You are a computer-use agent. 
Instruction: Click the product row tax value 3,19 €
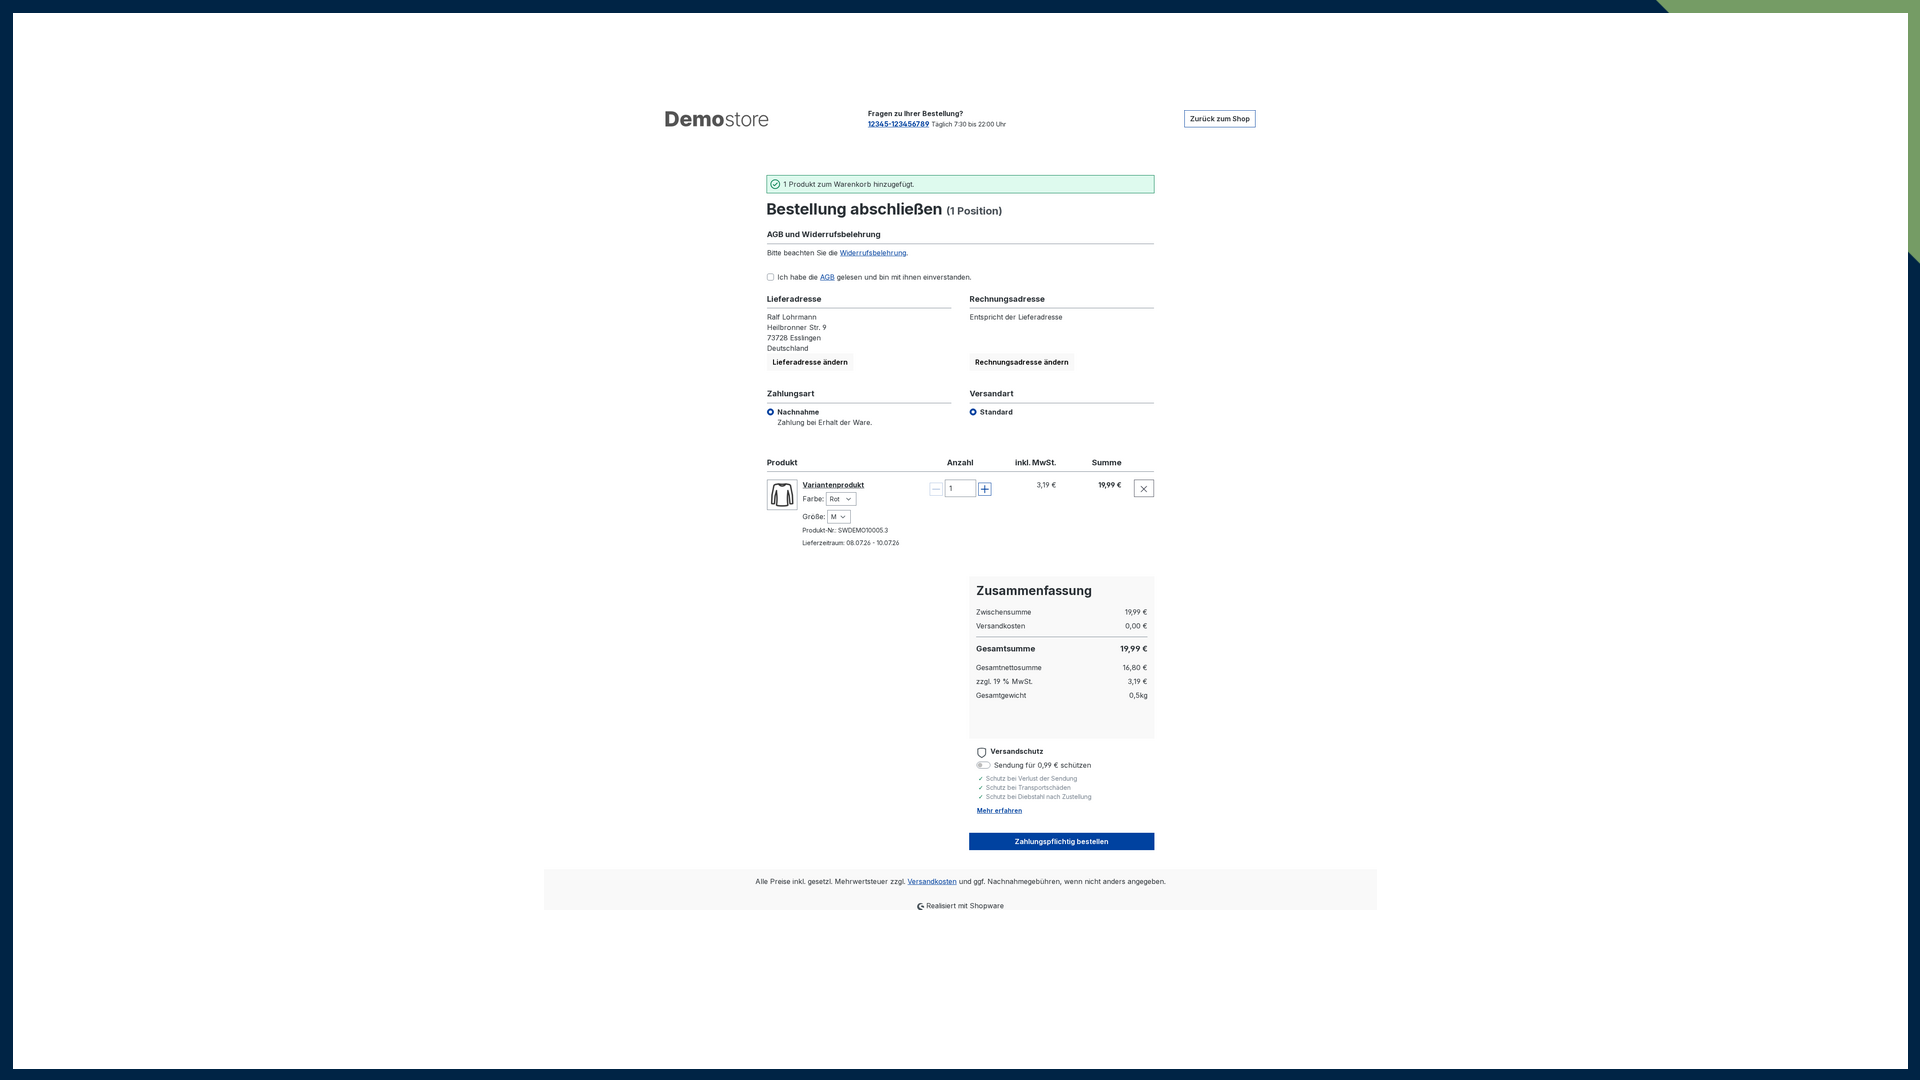pos(1046,485)
